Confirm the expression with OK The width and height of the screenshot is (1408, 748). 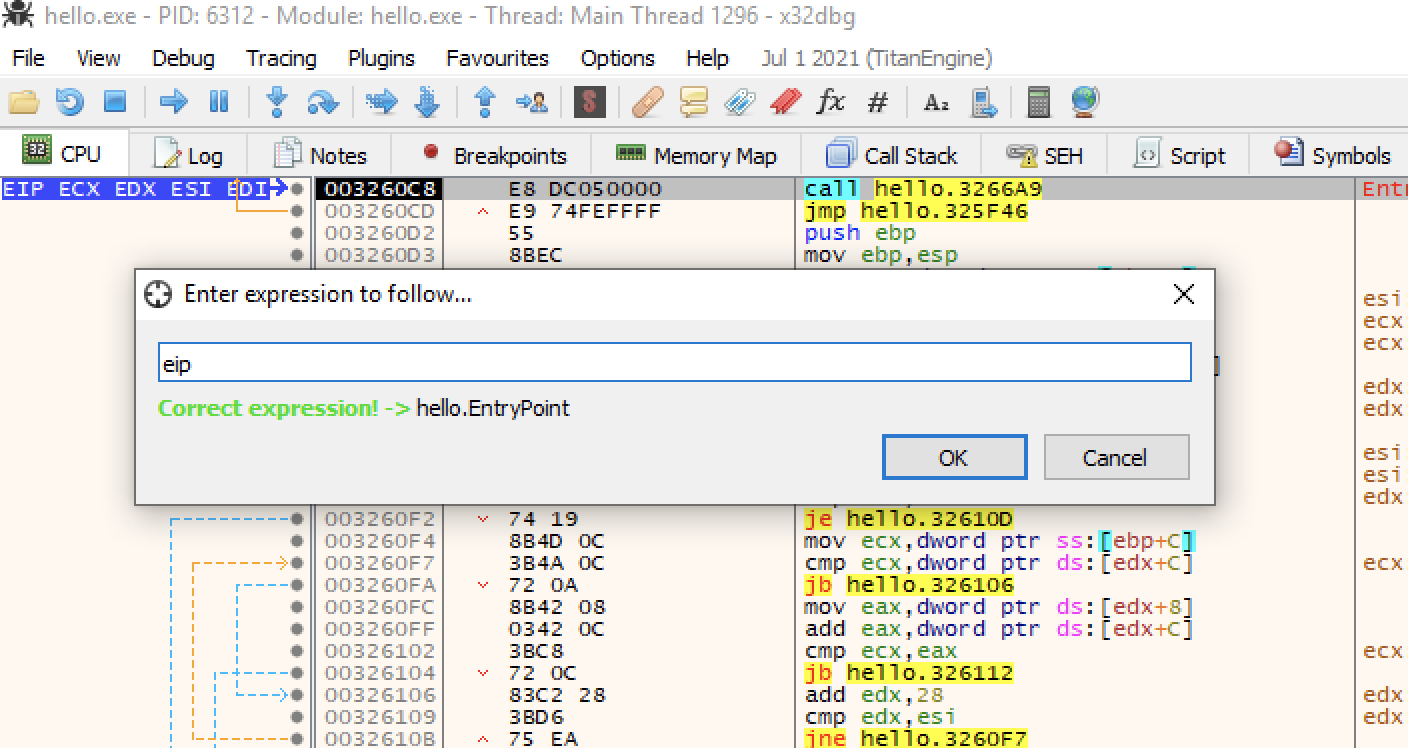954,457
